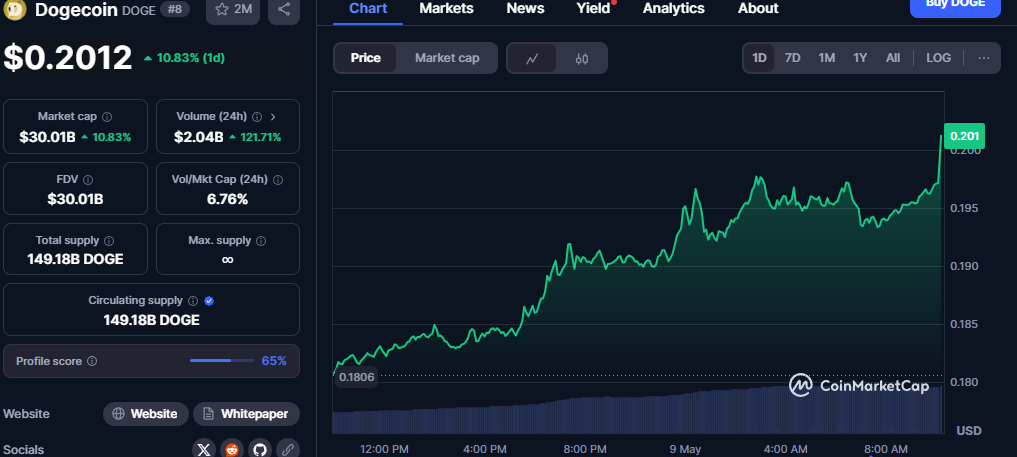Open the Yield tab
The image size is (1017, 457).
coord(593,8)
